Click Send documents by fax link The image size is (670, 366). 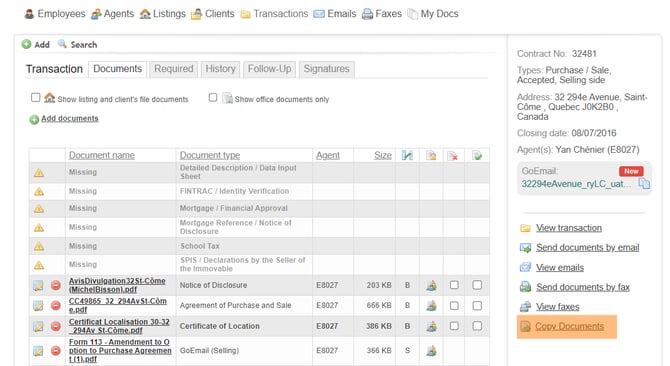[x=583, y=287]
